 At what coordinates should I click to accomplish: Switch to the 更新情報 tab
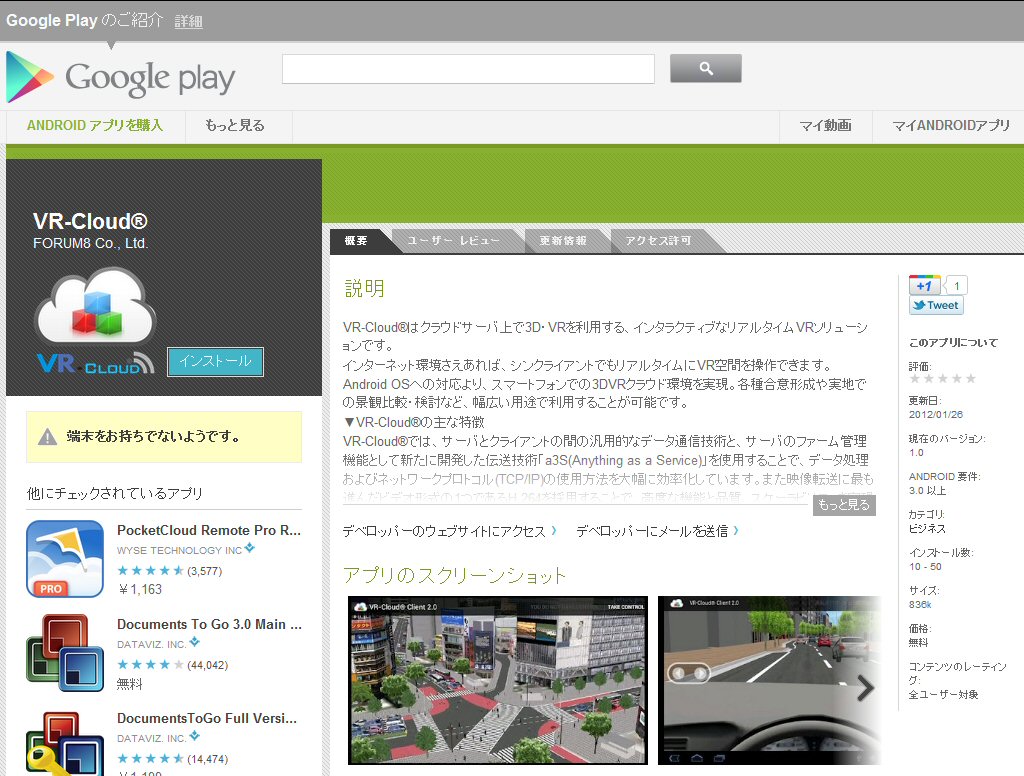pos(563,241)
